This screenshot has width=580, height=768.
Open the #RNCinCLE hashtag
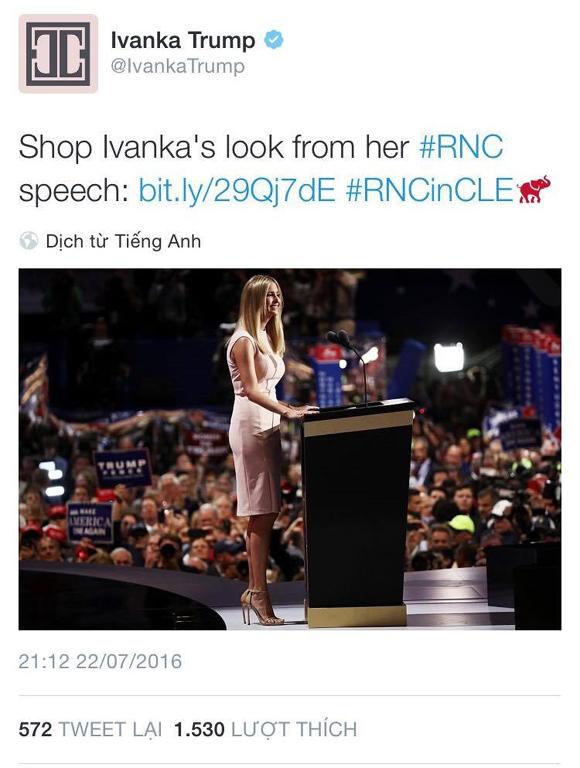430,190
